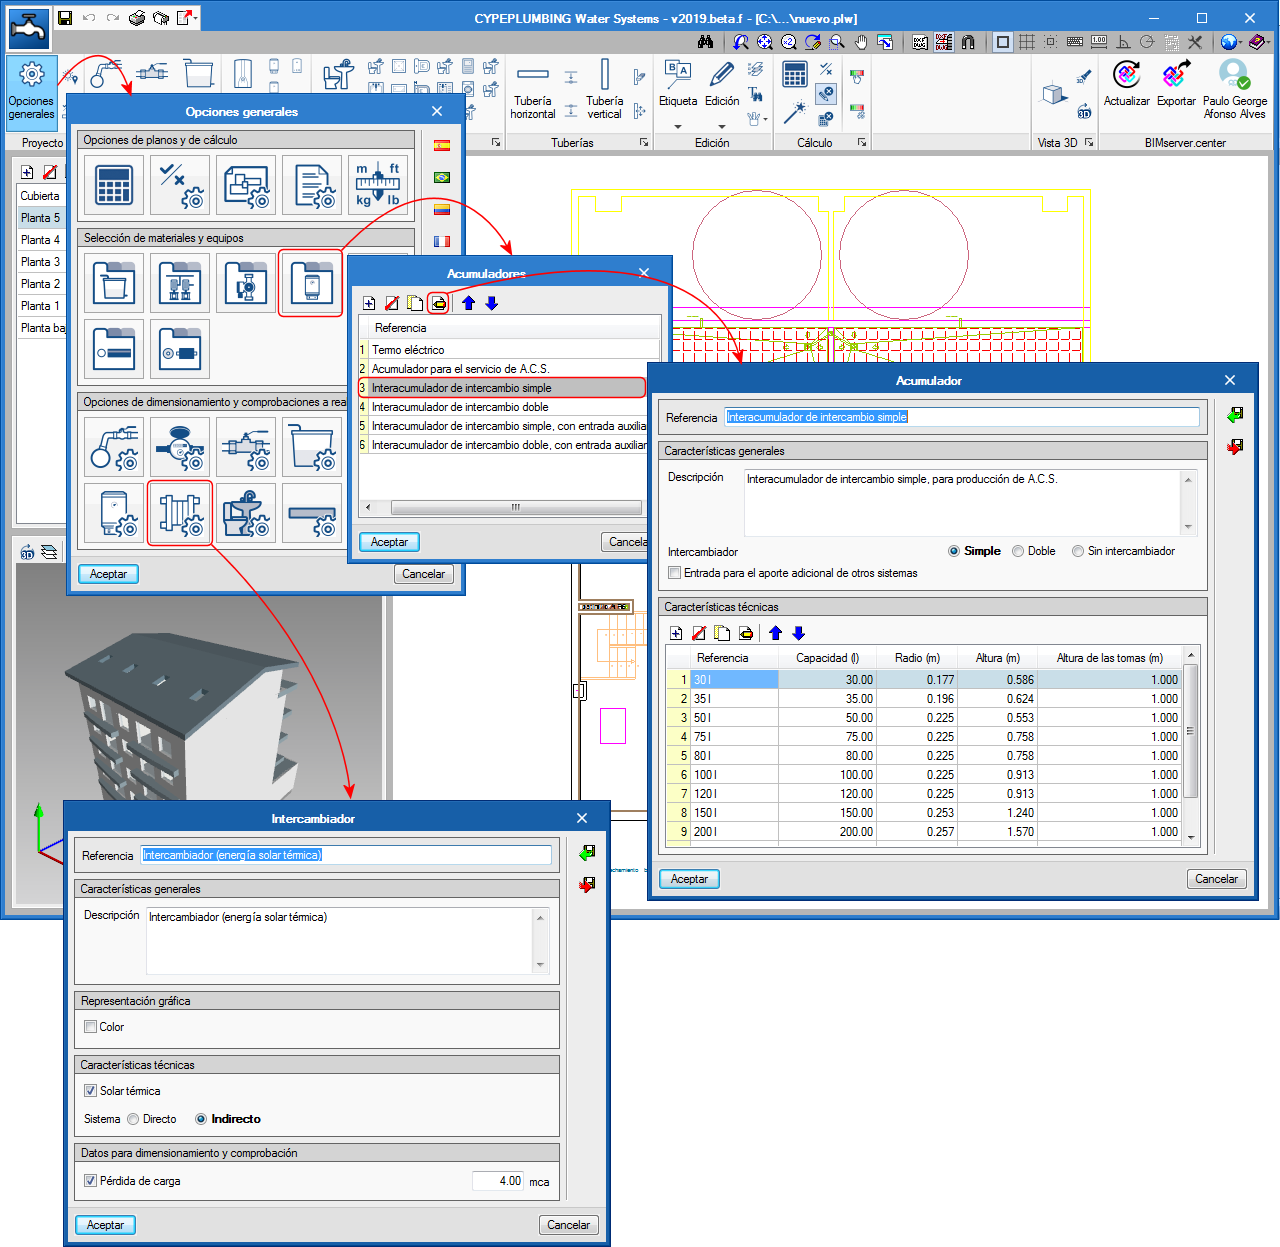Image resolution: width=1280 pixels, height=1247 pixels.
Task: Click the Pérdida de carga value field
Action: (498, 1181)
